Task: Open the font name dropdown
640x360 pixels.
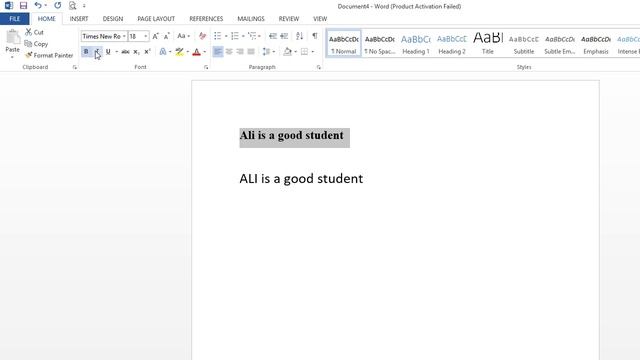Action: (x=124, y=36)
